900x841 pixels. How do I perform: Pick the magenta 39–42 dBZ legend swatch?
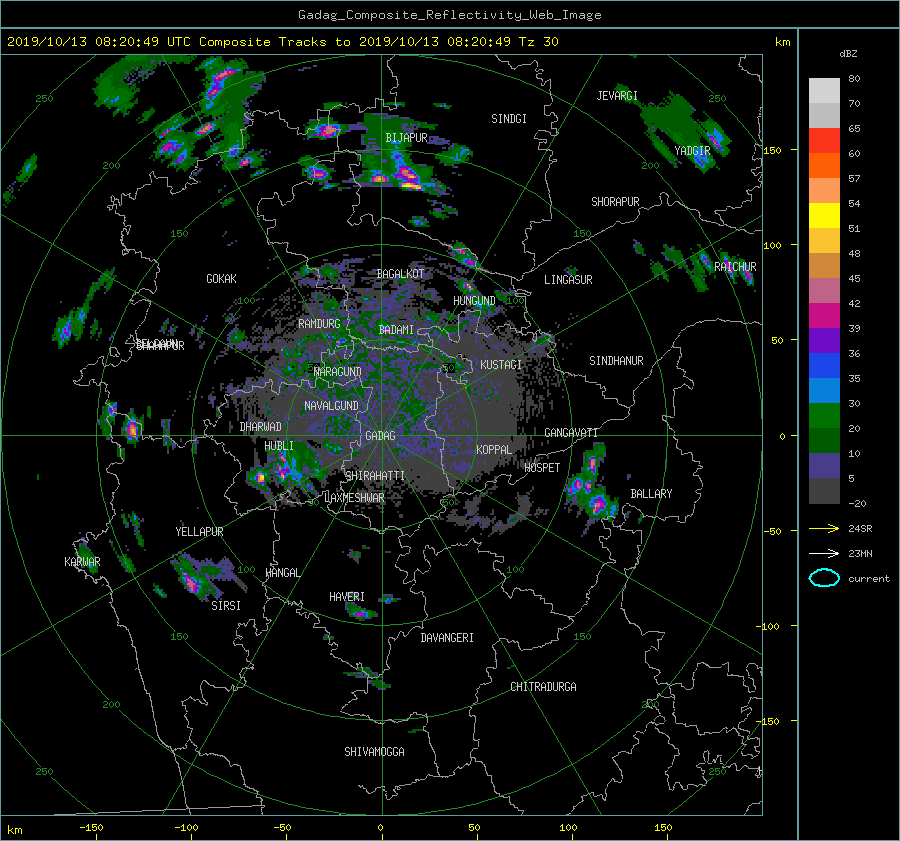tap(824, 316)
